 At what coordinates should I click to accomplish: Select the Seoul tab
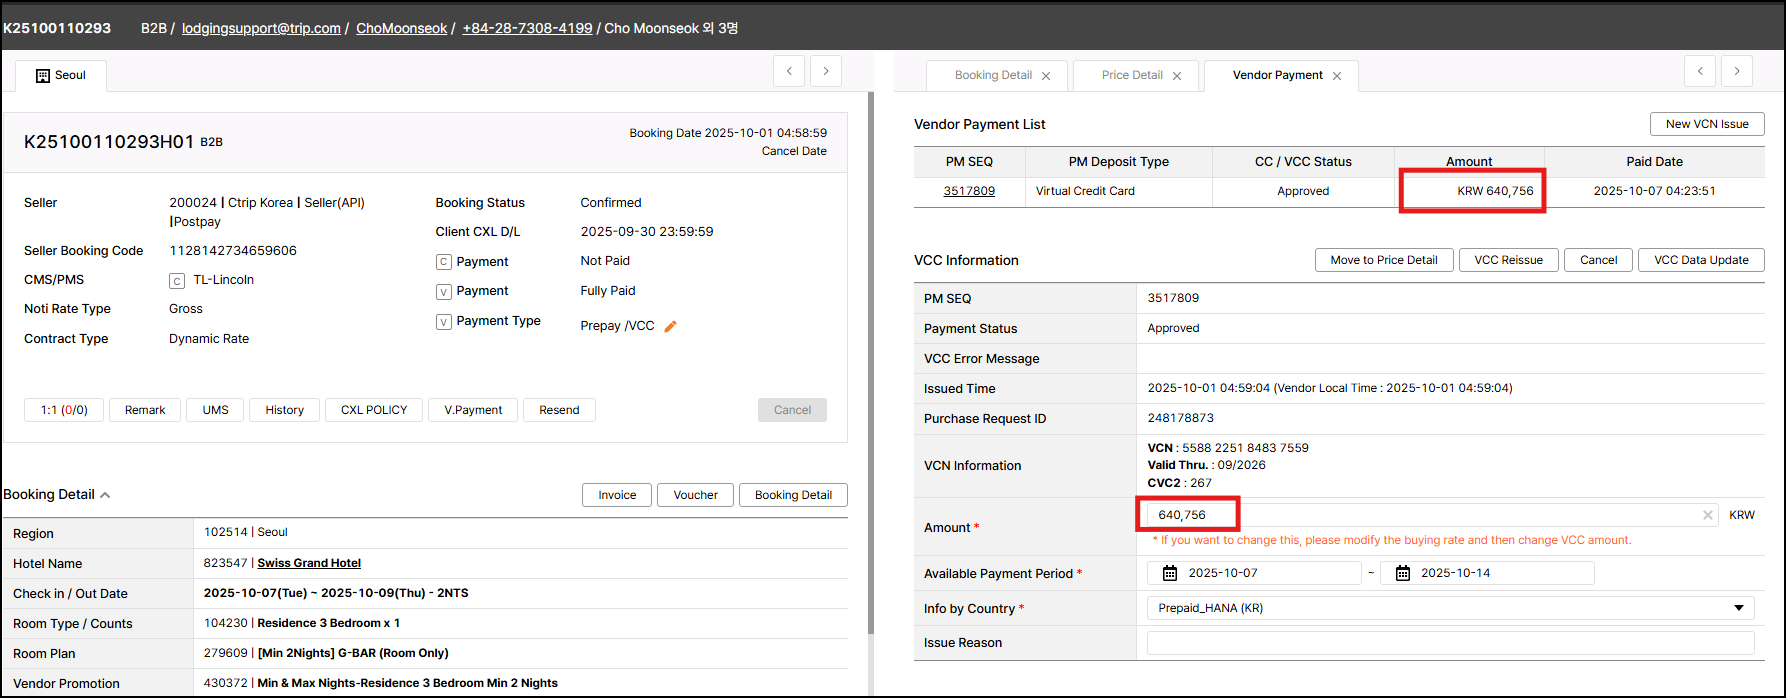[x=61, y=76]
